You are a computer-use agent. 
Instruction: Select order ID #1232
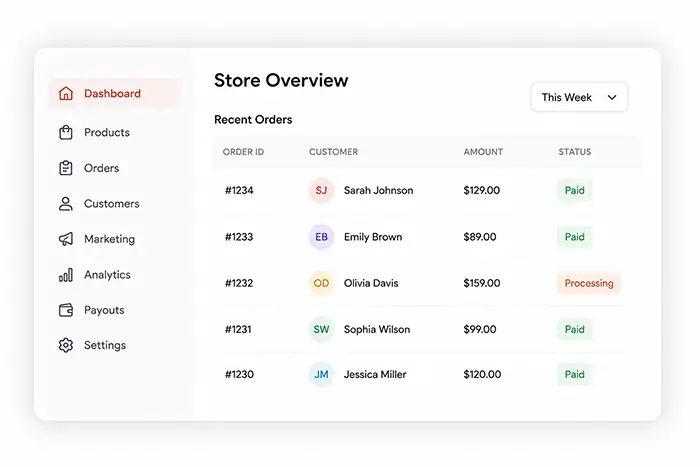pos(239,283)
